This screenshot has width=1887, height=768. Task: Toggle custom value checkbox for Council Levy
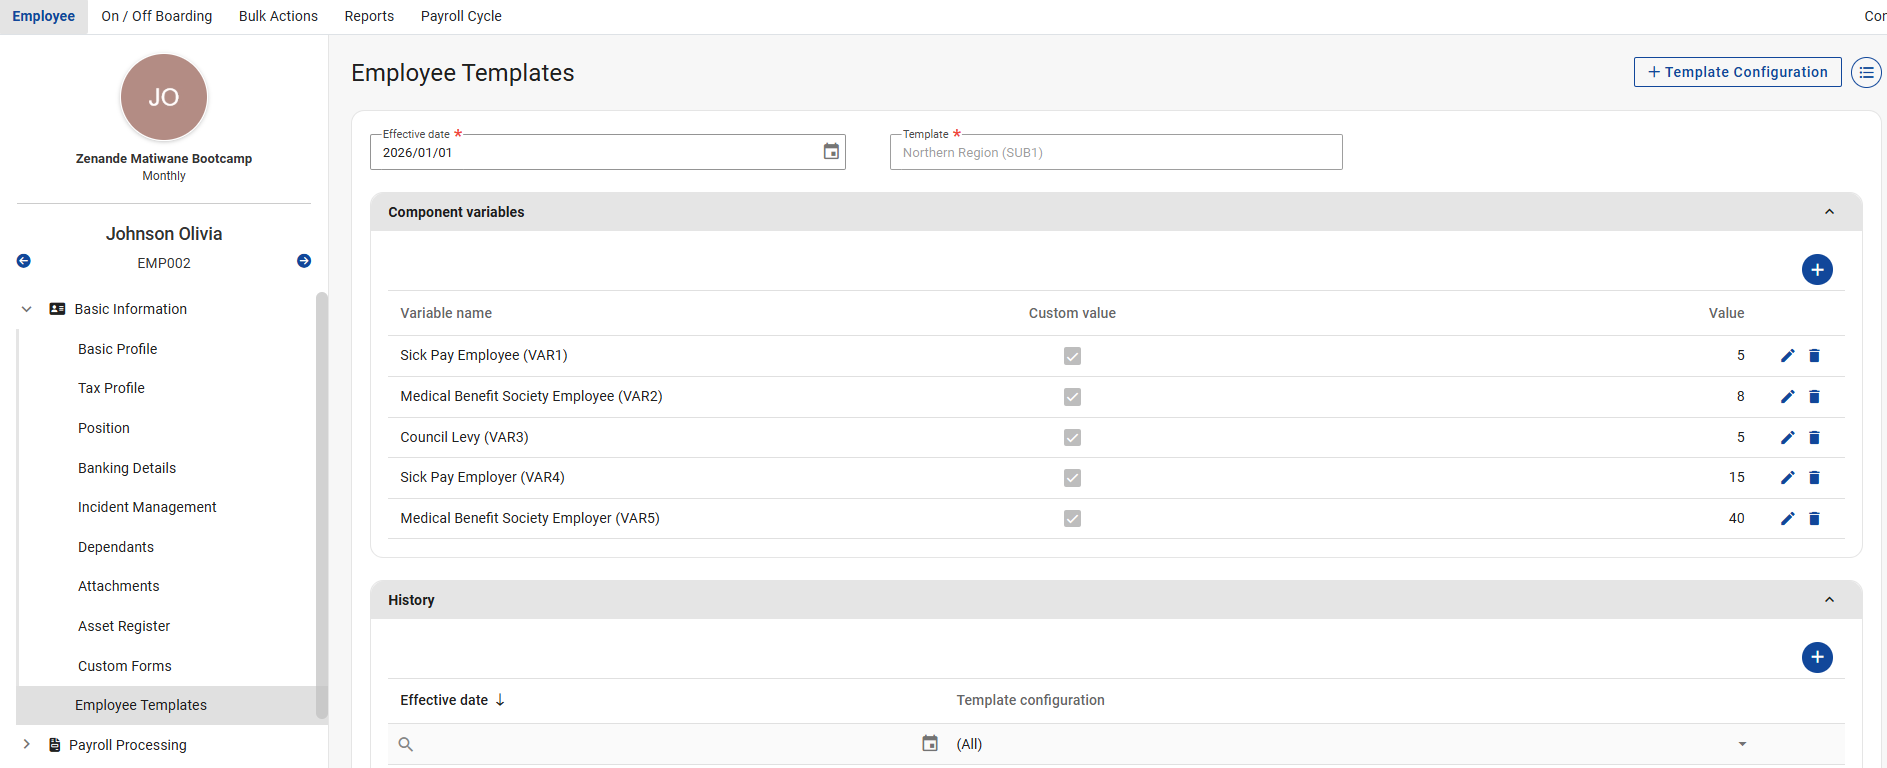coord(1072,438)
